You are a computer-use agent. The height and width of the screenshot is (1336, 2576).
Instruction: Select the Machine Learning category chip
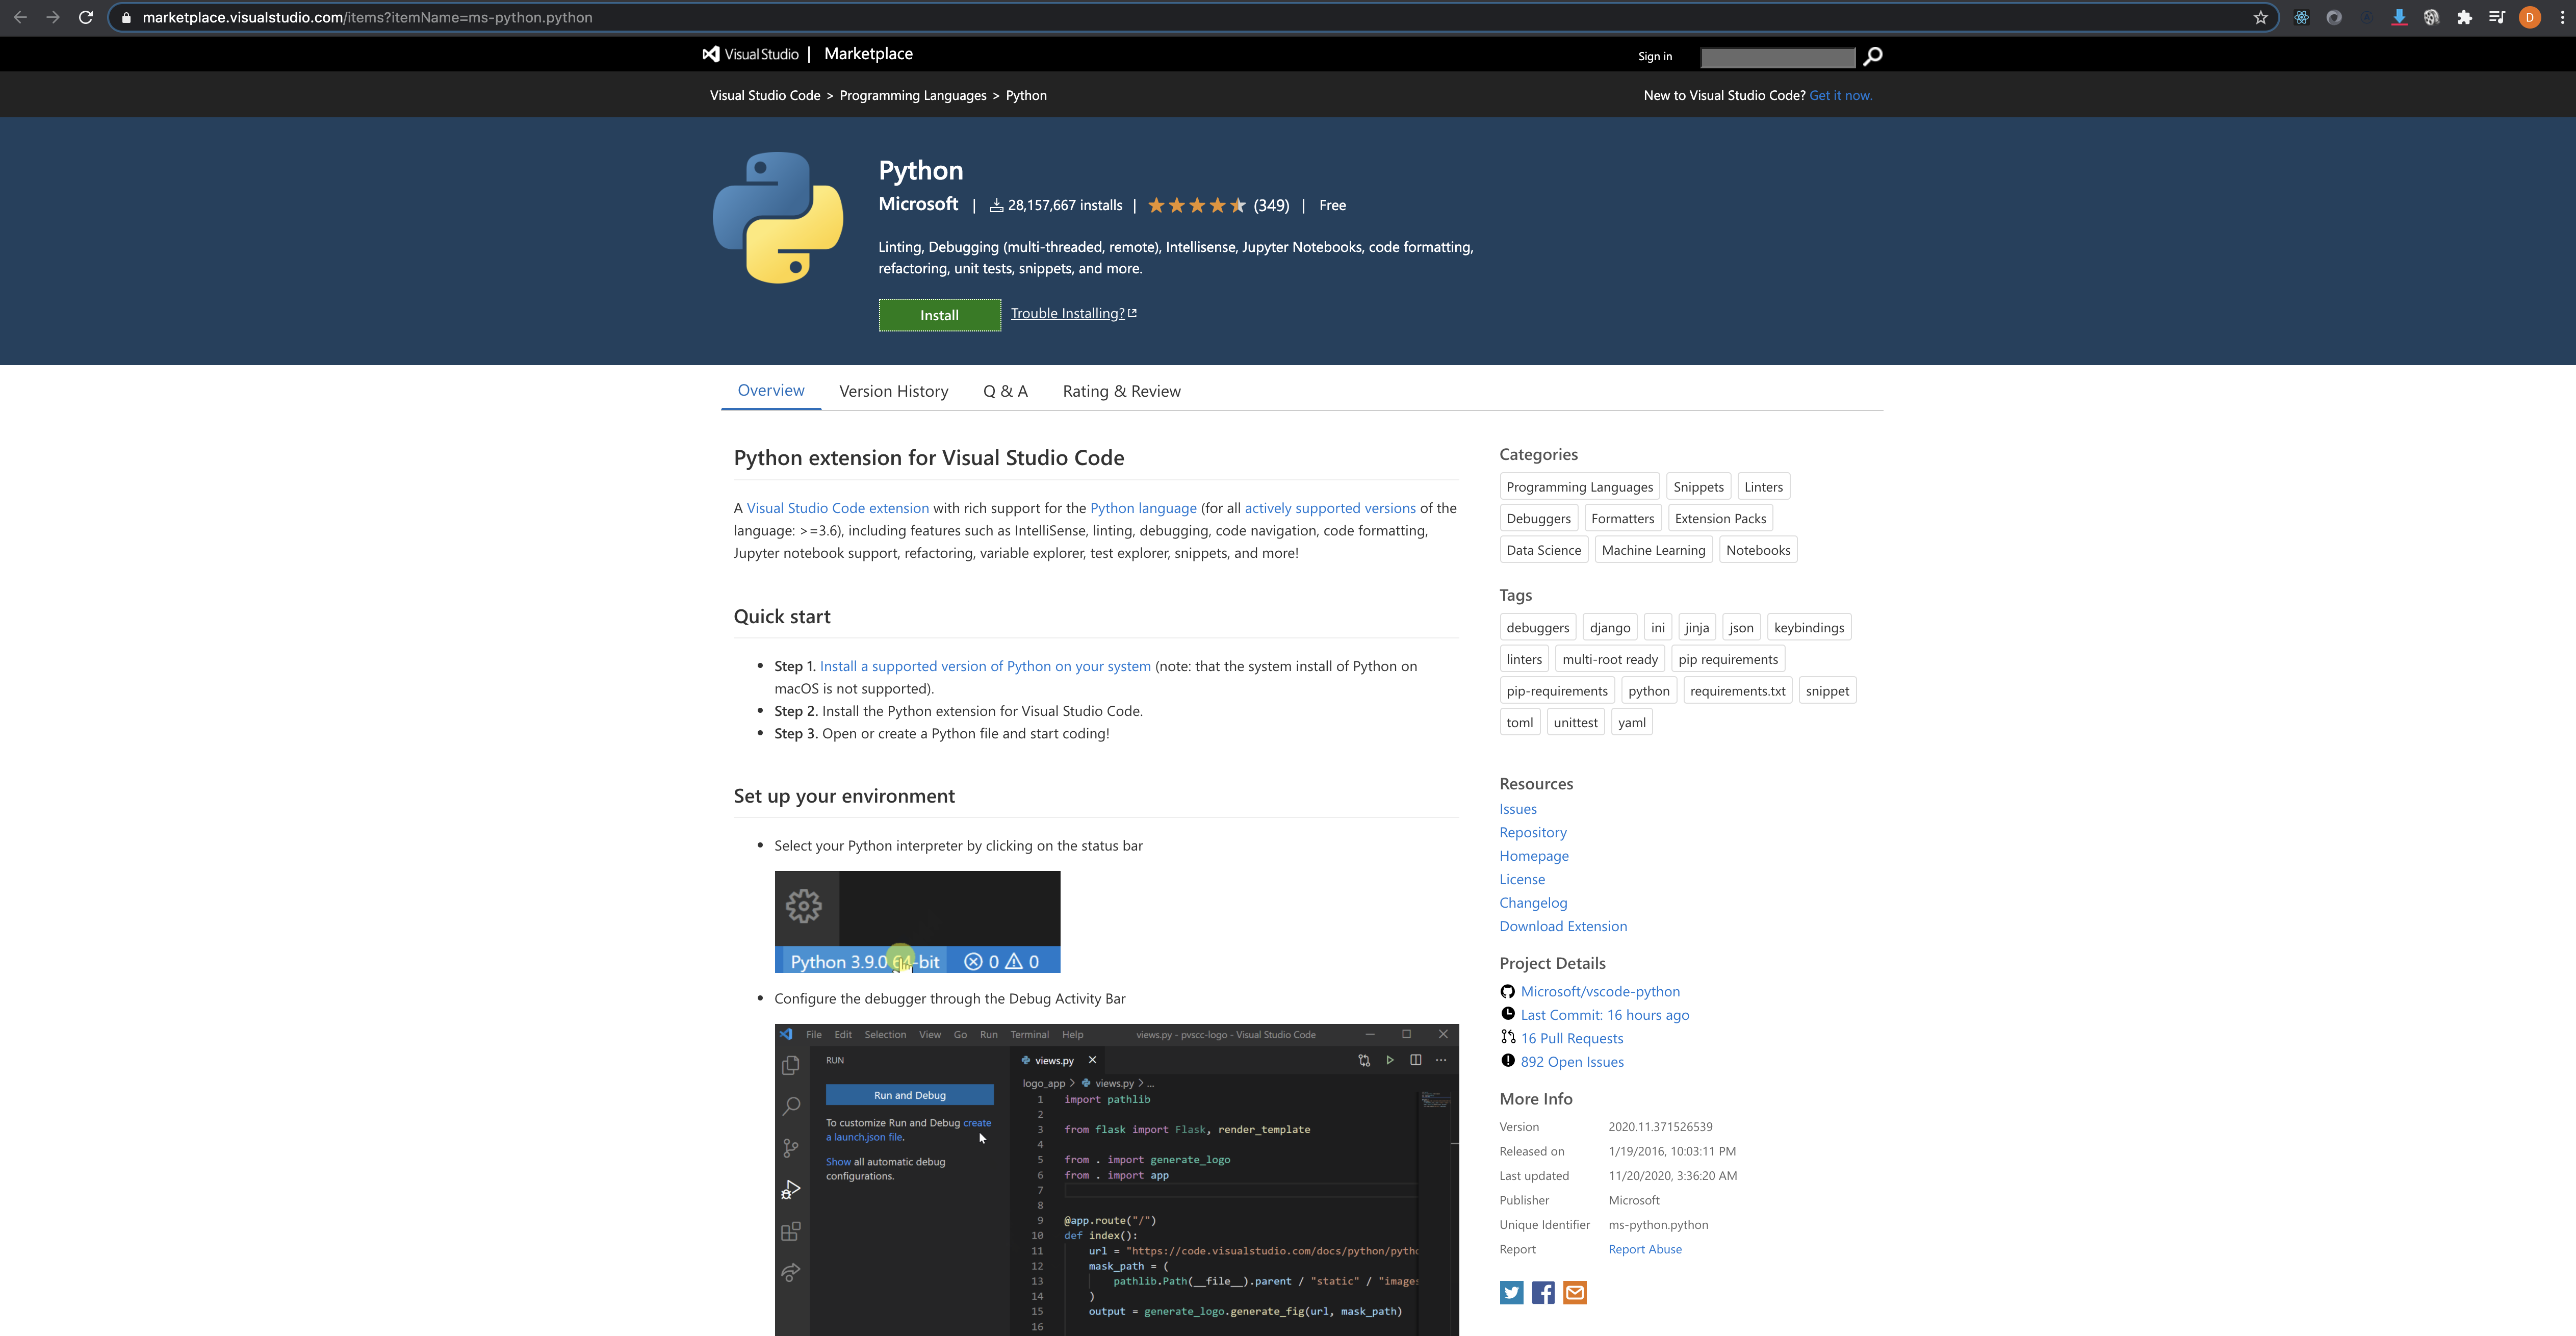(x=1653, y=550)
